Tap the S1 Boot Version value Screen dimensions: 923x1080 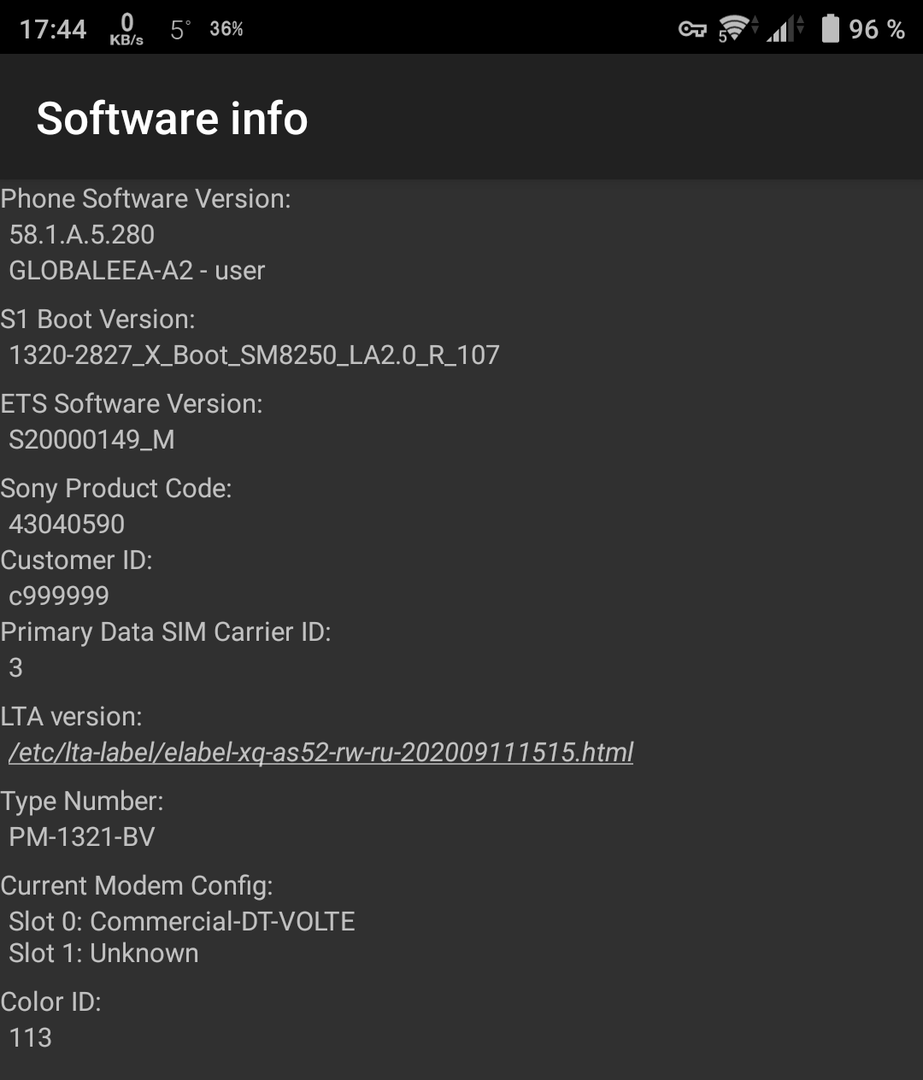(254, 355)
